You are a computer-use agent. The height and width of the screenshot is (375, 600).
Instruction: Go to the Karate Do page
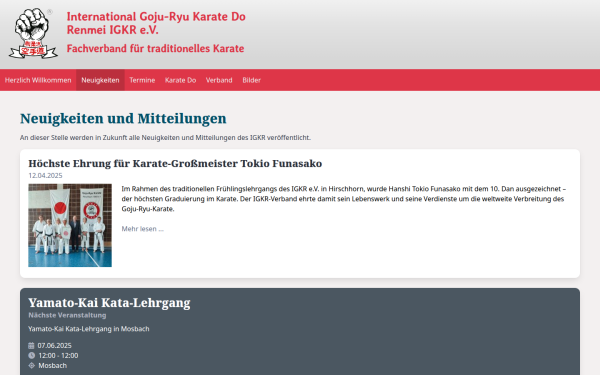tap(180, 80)
